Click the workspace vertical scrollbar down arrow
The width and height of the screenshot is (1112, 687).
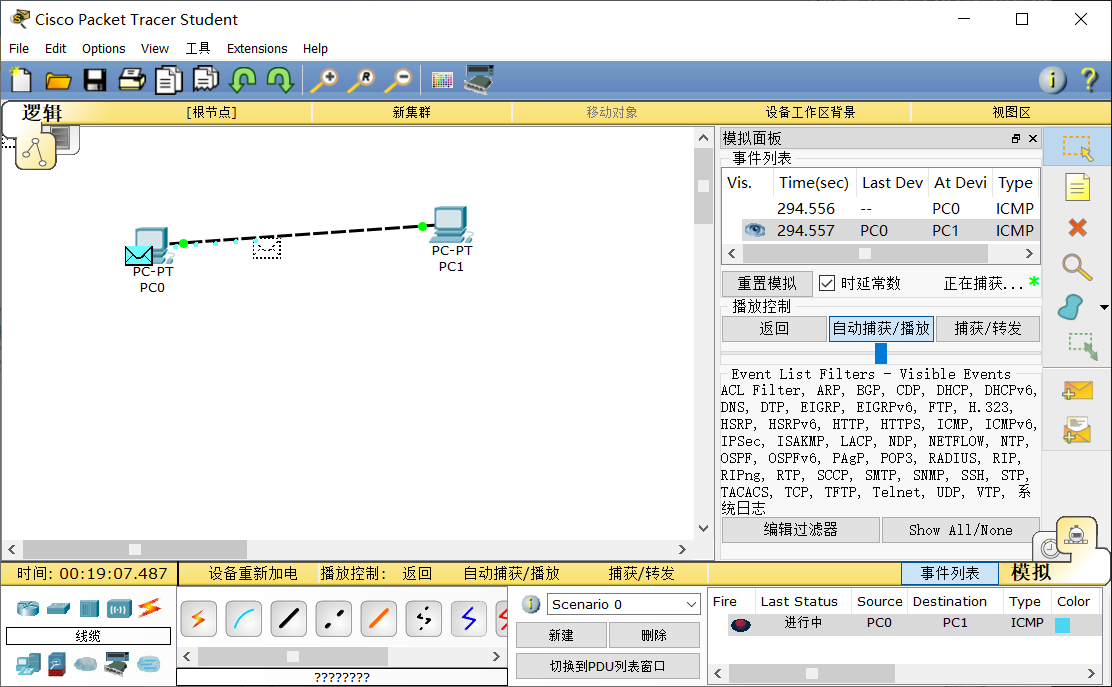pos(704,528)
